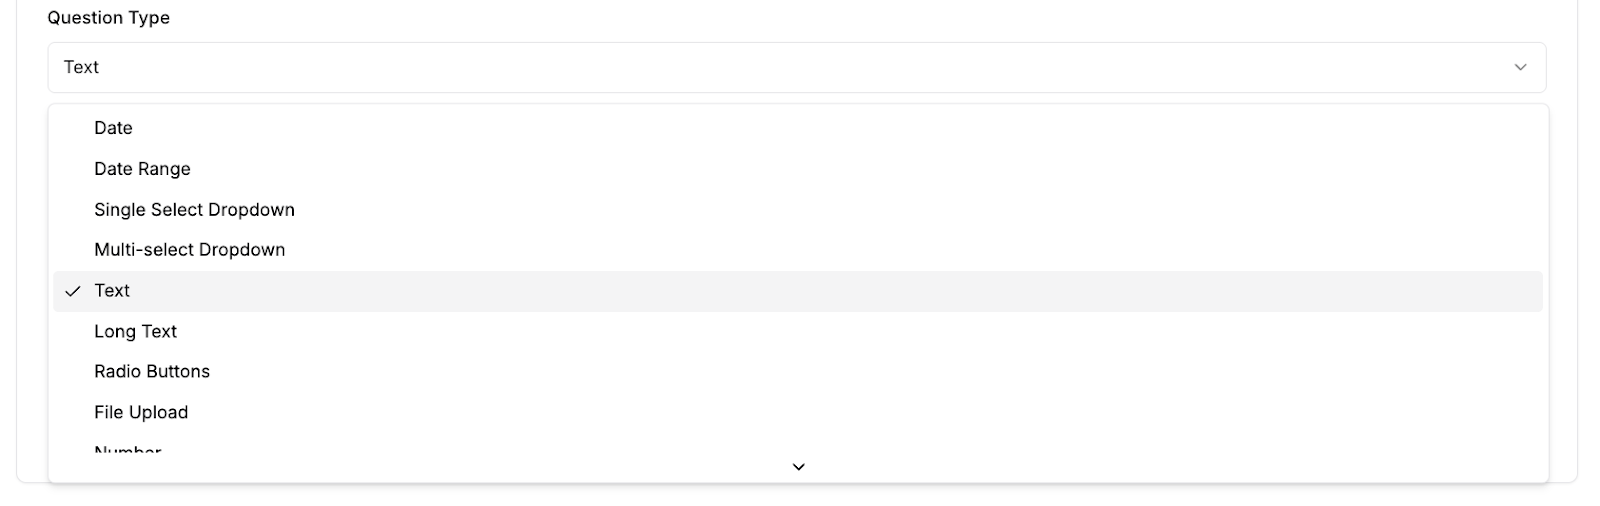This screenshot has height=506, width=1600.
Task: Pick the highlighted Text option
Action: click(112, 291)
